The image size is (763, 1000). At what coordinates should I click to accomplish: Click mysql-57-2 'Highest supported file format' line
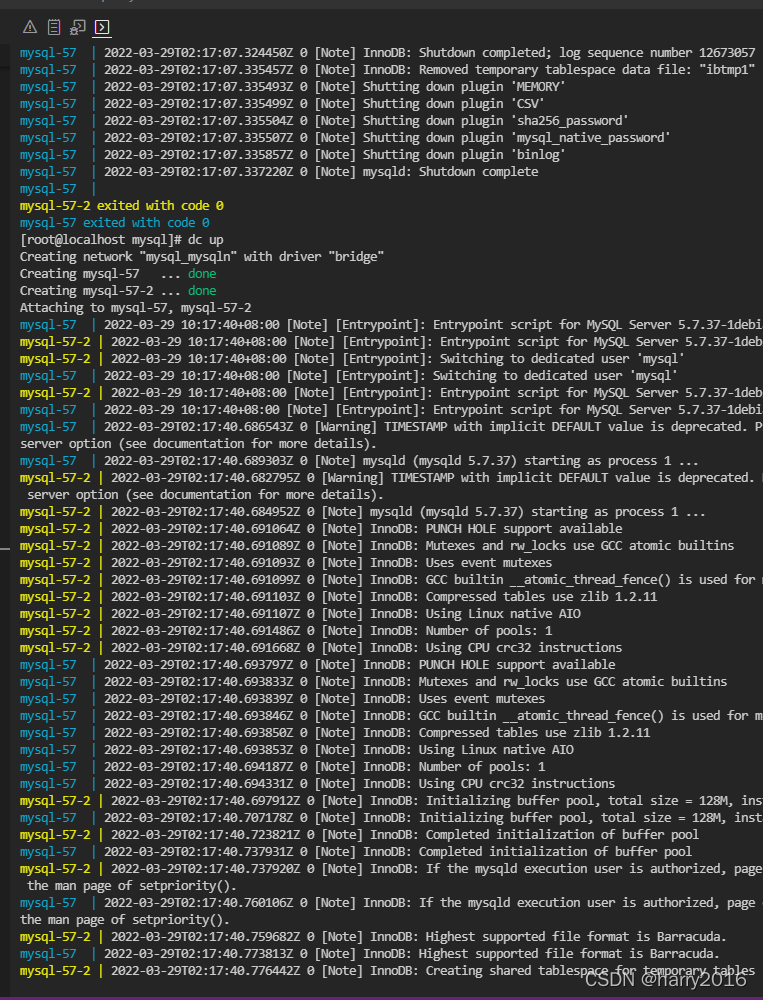(373, 937)
